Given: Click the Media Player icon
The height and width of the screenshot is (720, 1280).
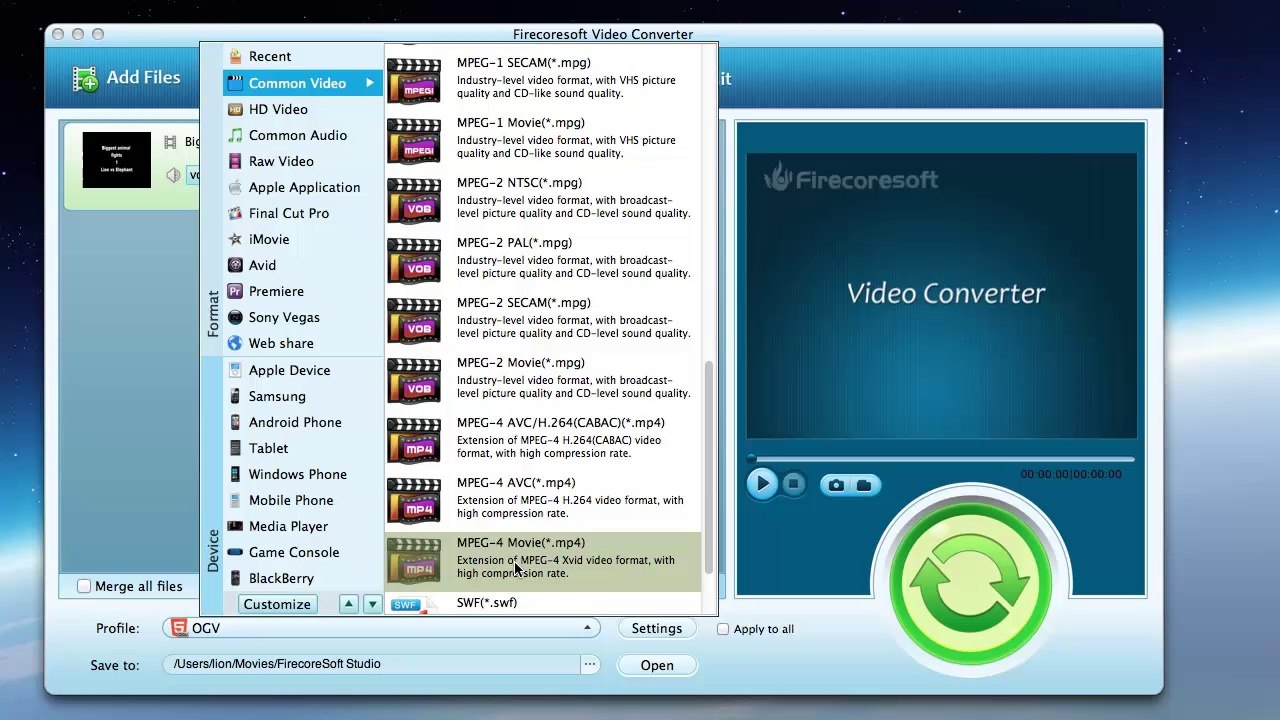Looking at the screenshot, I should click(235, 526).
